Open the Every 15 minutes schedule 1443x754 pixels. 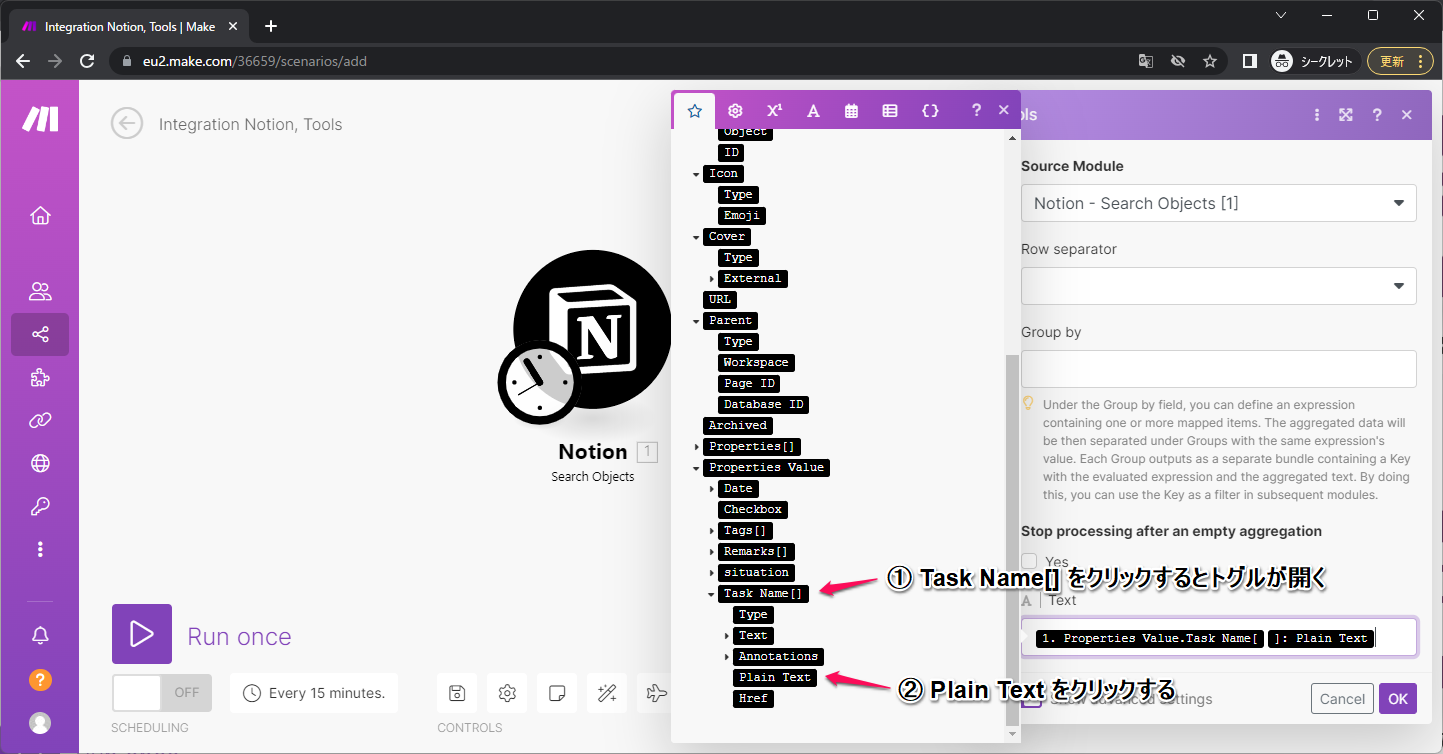point(314,693)
